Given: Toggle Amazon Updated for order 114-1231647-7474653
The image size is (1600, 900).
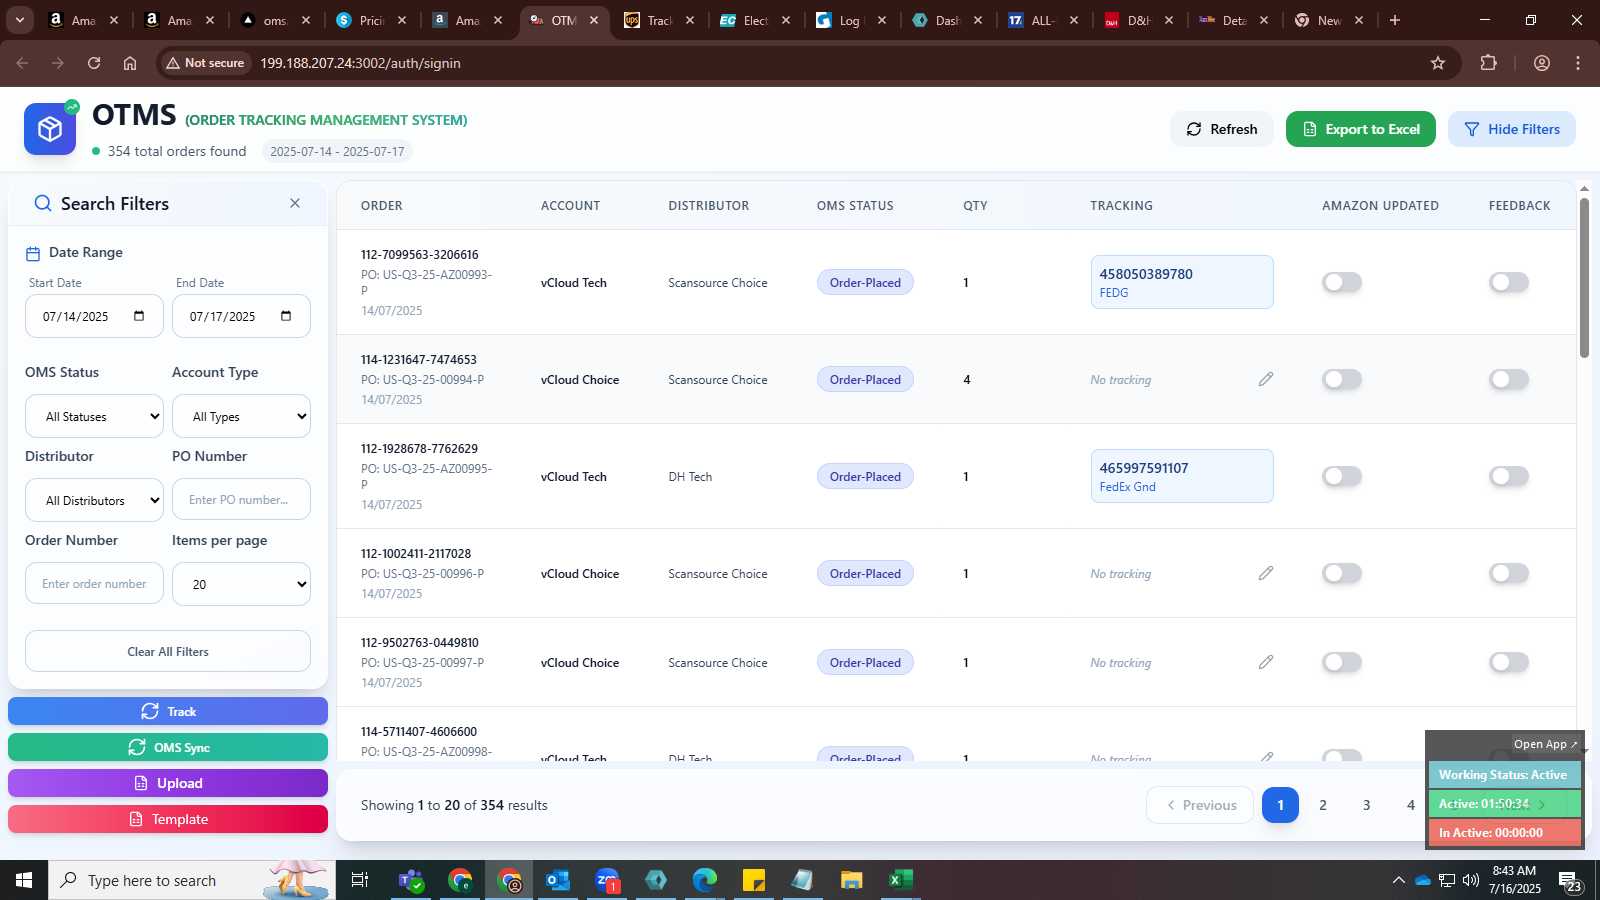Looking at the screenshot, I should [1342, 379].
